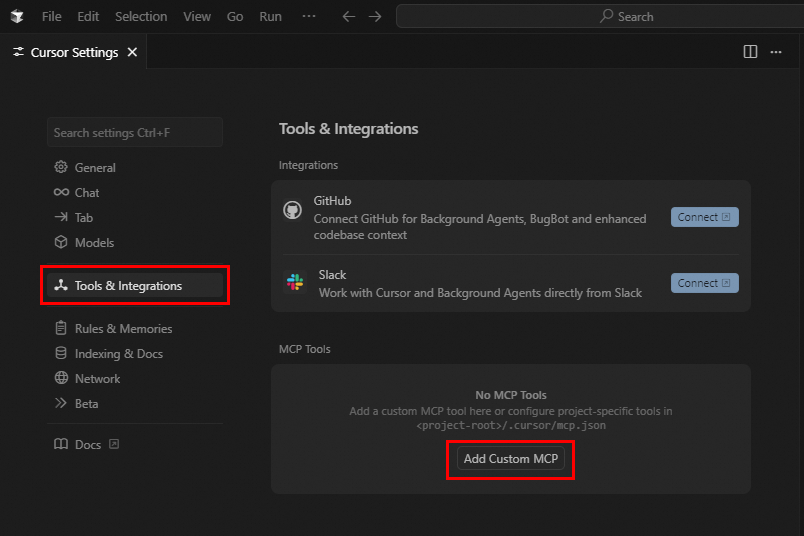Image resolution: width=804 pixels, height=536 pixels.
Task: Open the Run menu
Action: 270,17
